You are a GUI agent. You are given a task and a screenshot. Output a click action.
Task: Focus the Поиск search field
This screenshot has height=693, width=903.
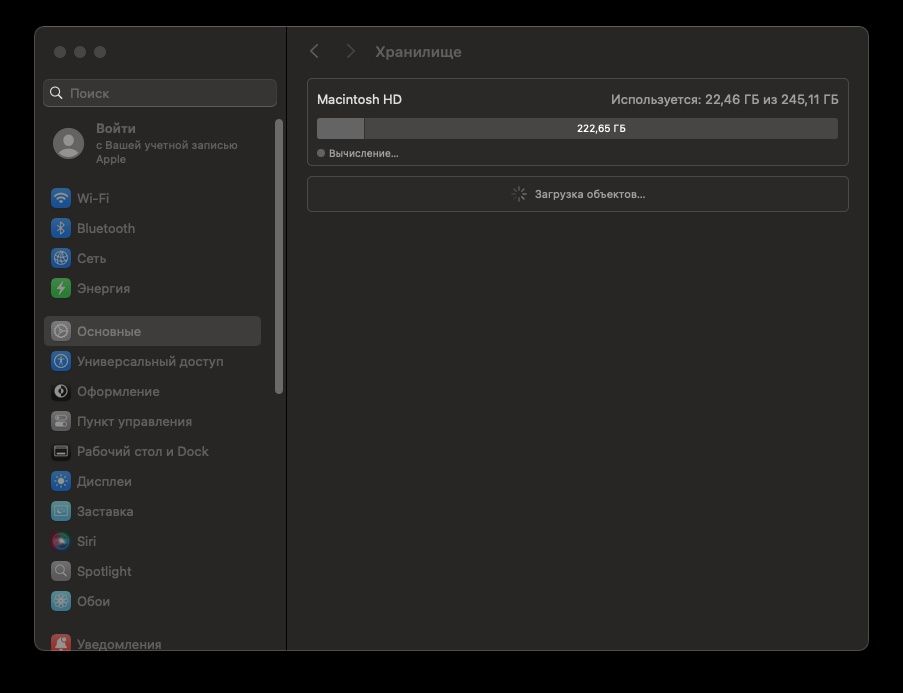(x=160, y=93)
